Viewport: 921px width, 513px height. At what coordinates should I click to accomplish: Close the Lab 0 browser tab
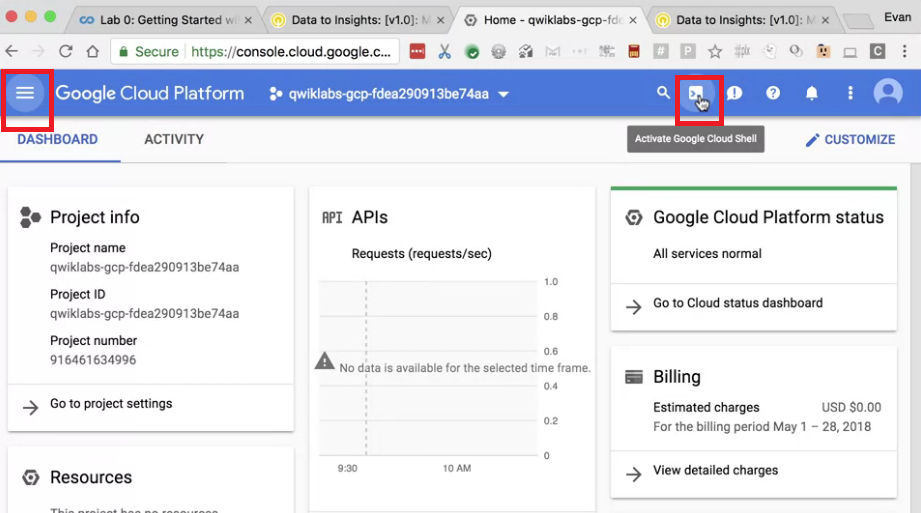pos(248,20)
